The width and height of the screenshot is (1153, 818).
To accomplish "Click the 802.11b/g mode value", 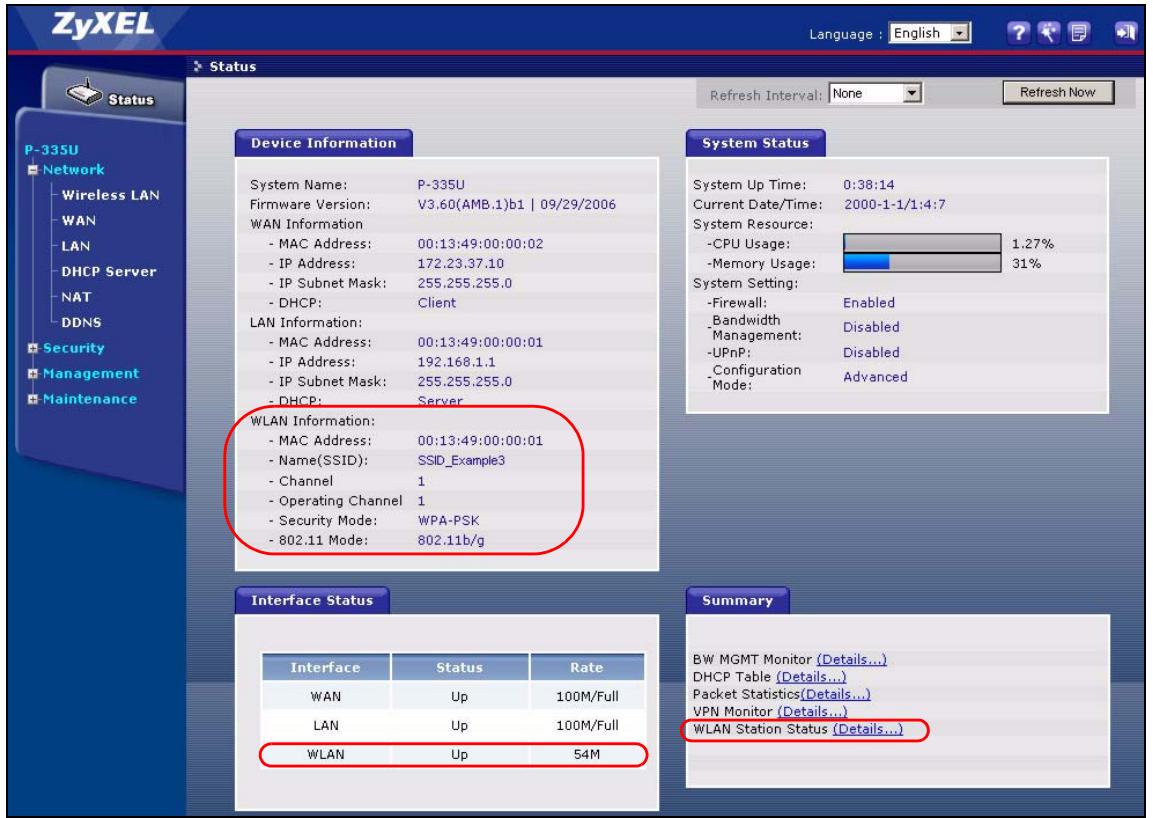I will pyautogui.click(x=451, y=541).
